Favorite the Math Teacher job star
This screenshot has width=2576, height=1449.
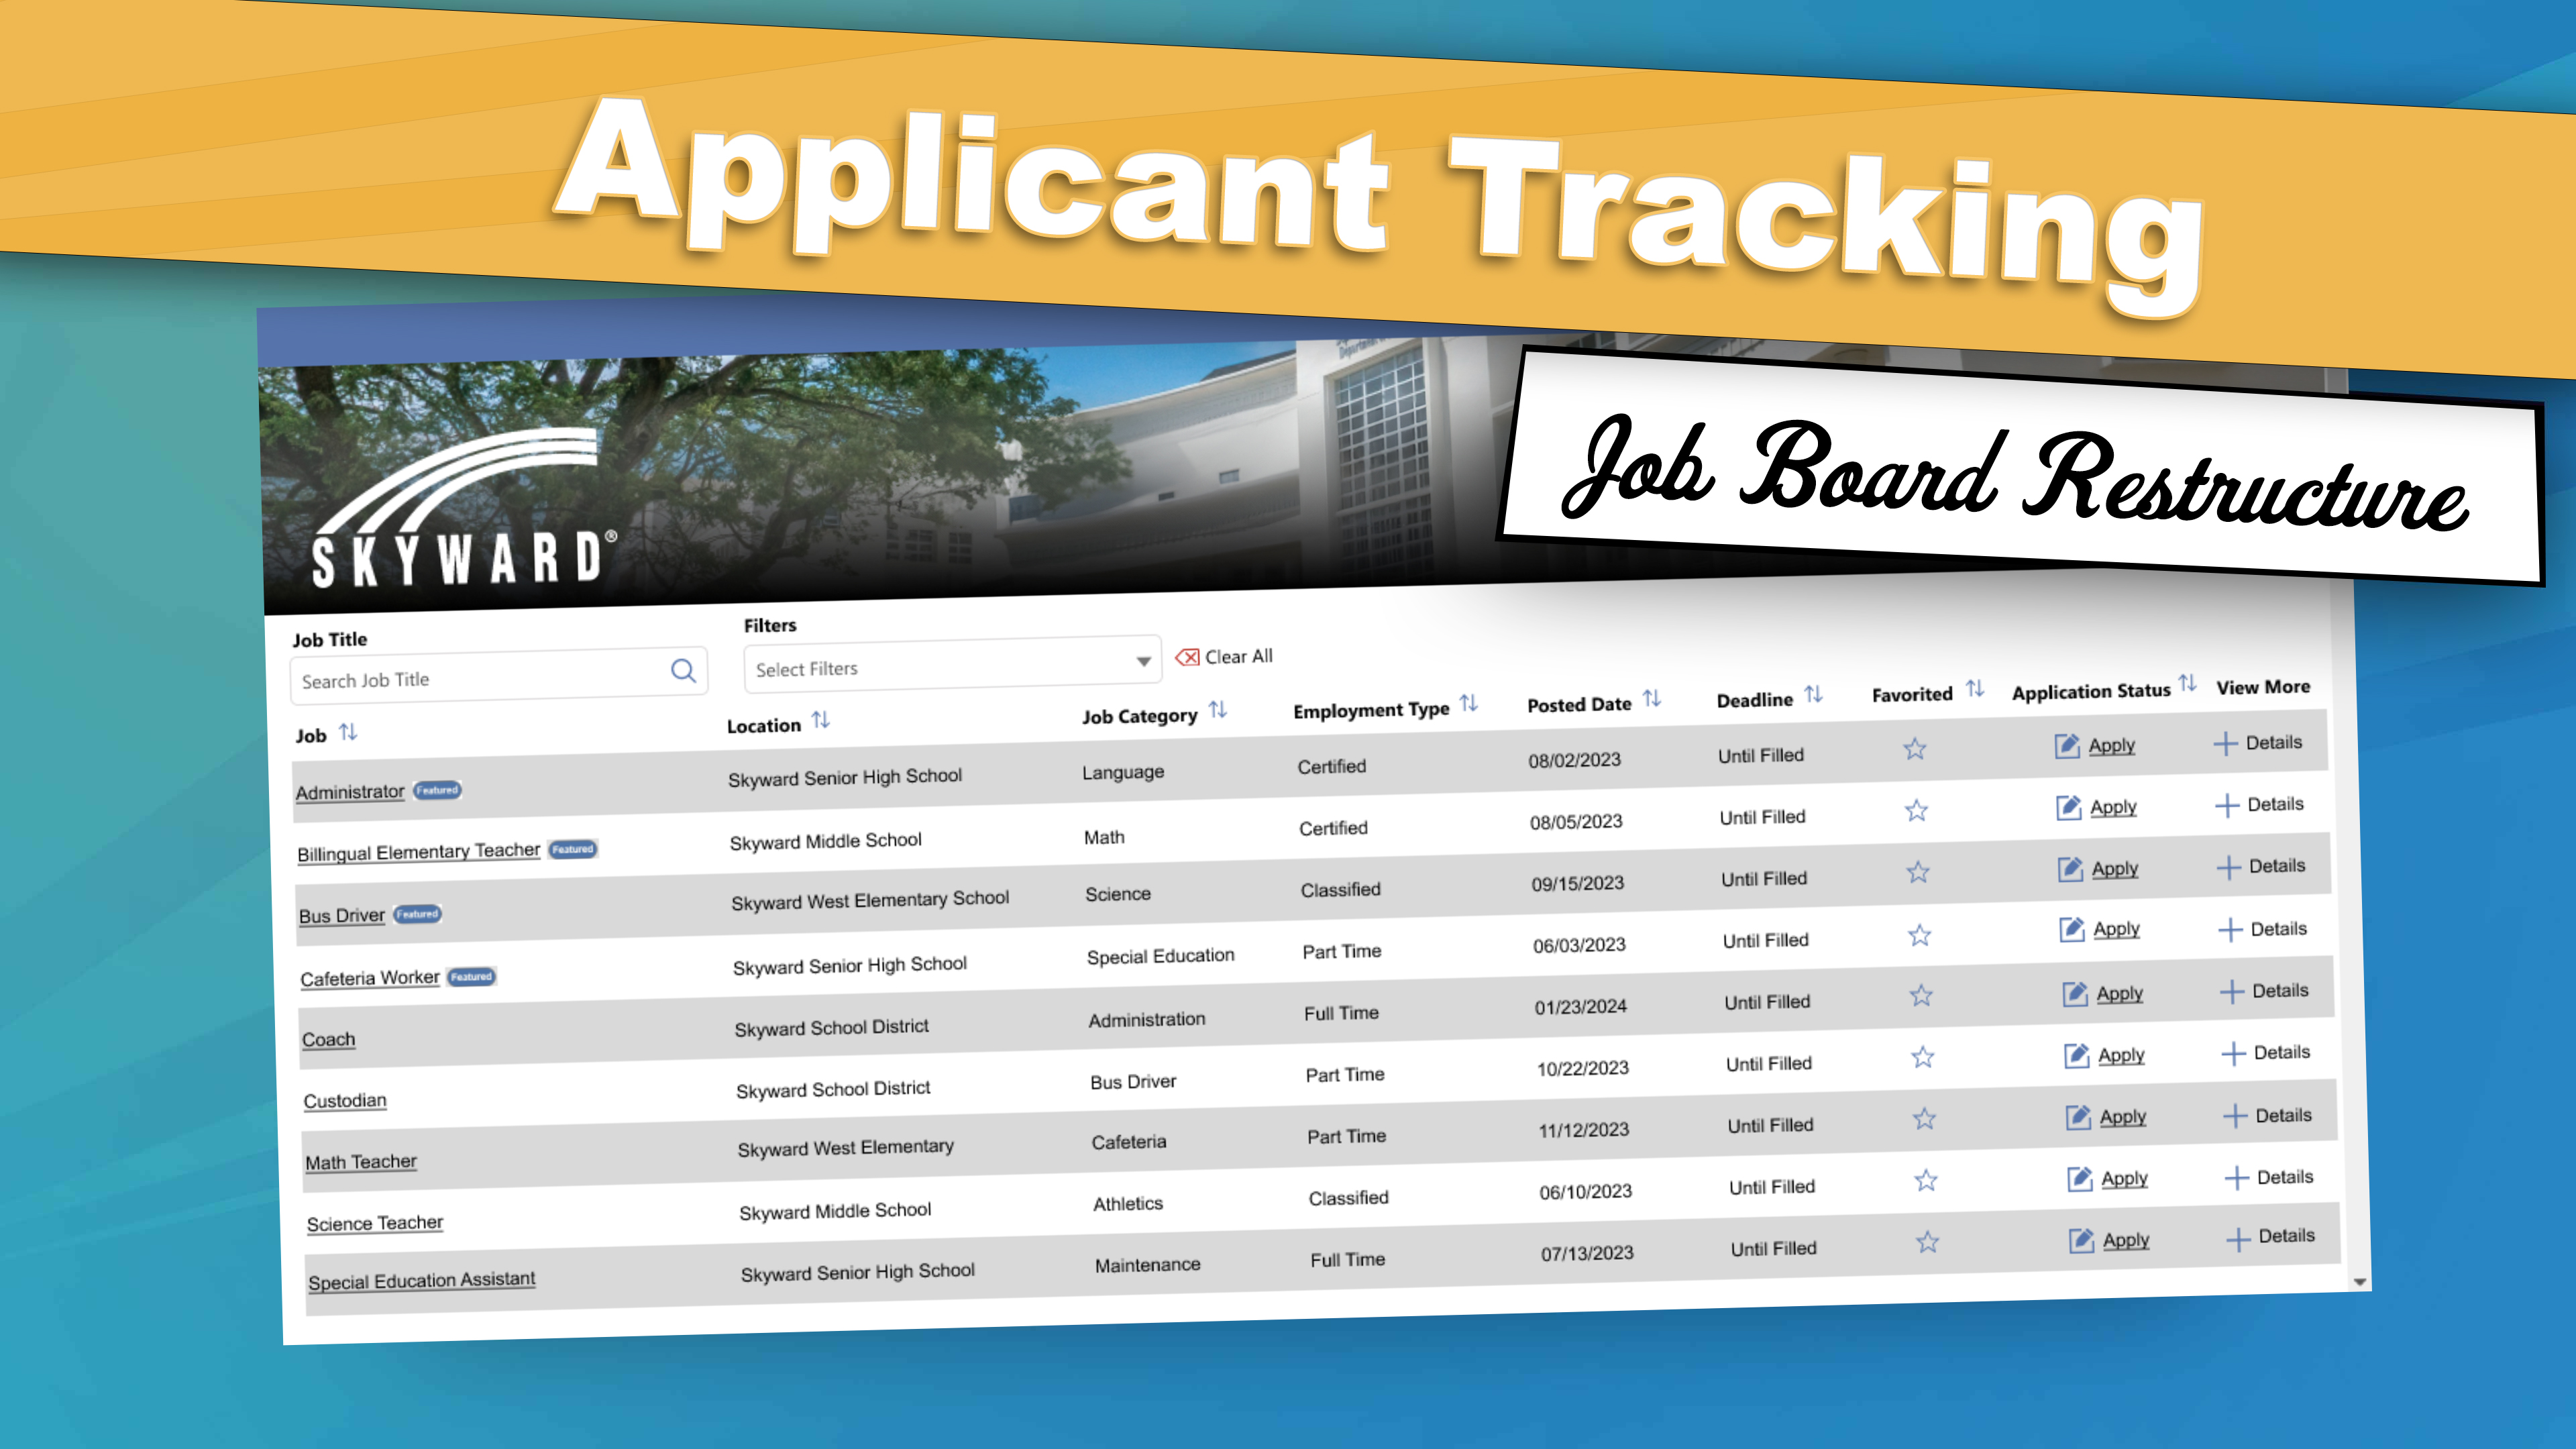click(1924, 1119)
